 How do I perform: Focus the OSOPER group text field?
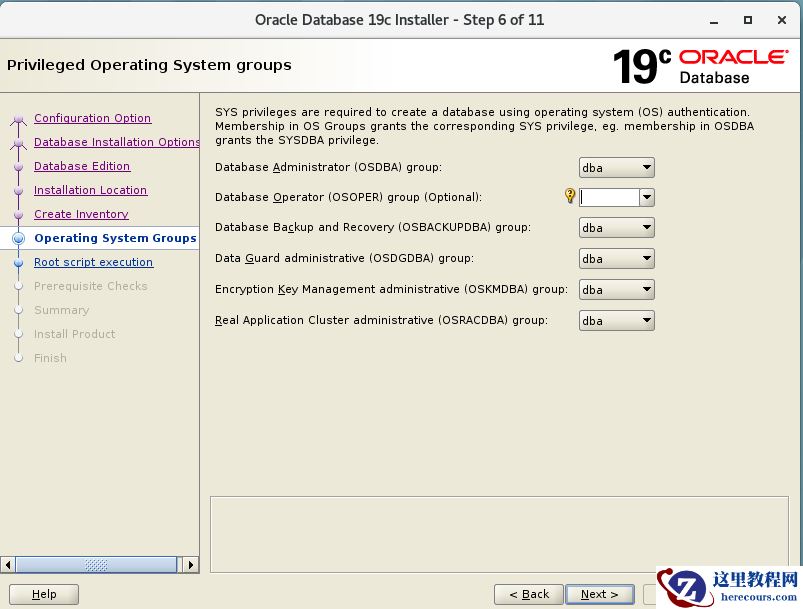pyautogui.click(x=609, y=197)
